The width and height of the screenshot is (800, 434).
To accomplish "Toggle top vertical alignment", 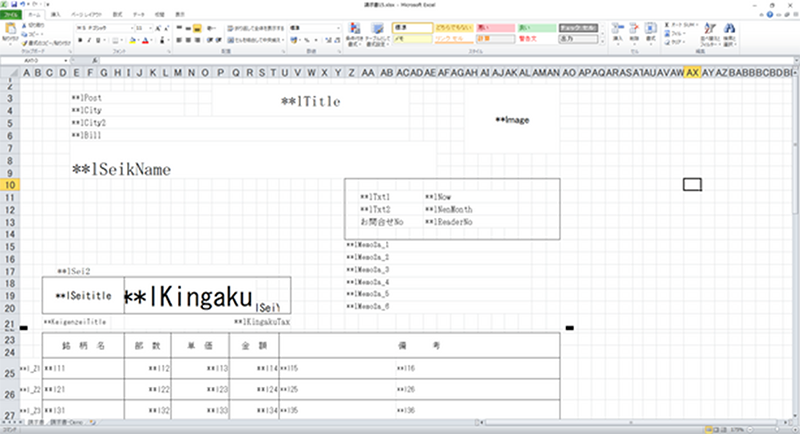I will tap(179, 28).
